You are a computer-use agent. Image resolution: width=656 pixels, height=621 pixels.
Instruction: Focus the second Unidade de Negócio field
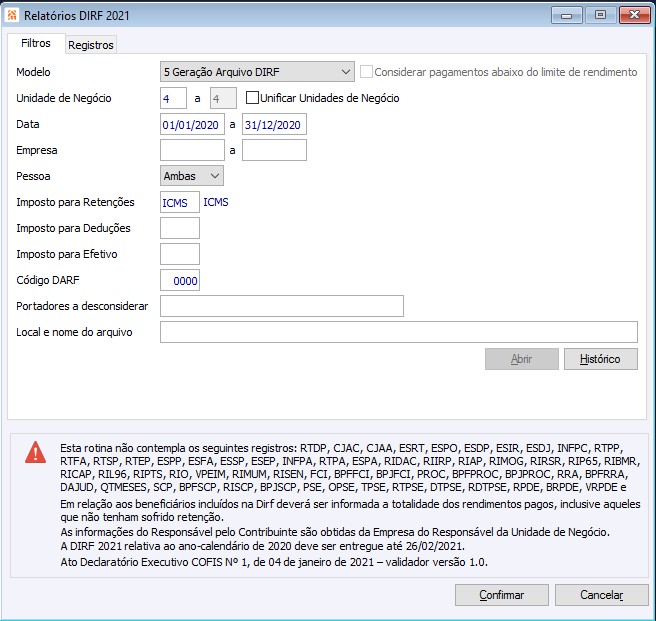tap(223, 98)
